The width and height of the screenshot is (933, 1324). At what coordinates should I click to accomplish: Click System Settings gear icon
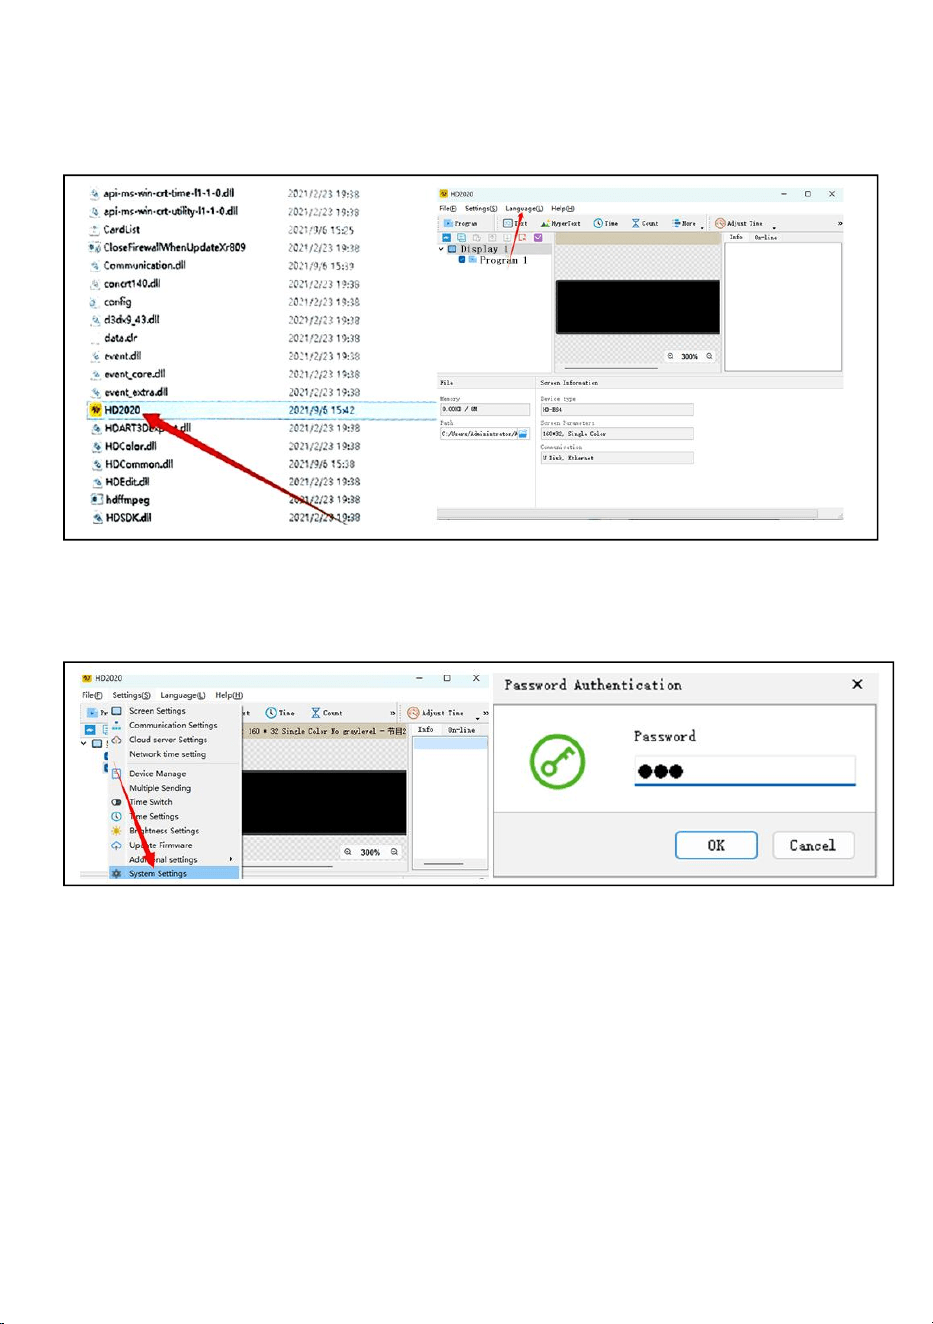(x=117, y=873)
